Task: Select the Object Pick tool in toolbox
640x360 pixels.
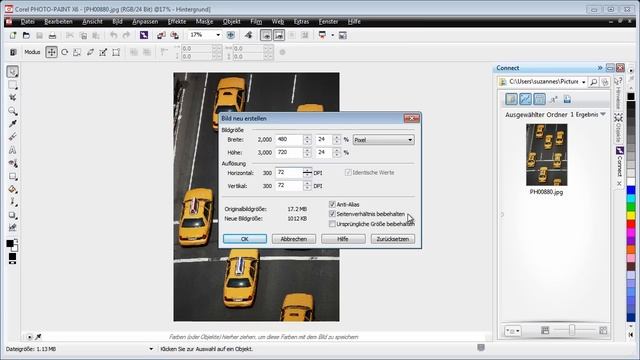Action: [13, 72]
